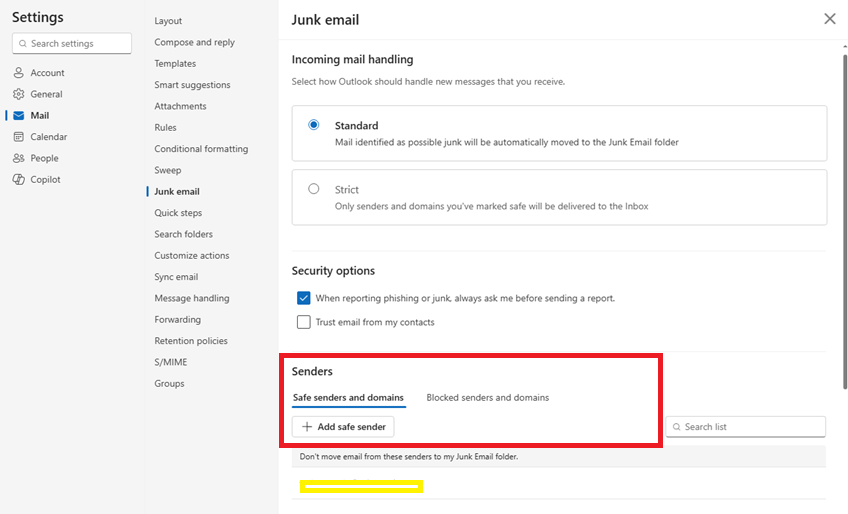The image size is (848, 514).
Task: Click the magnifier icon in Search list
Action: coord(677,427)
